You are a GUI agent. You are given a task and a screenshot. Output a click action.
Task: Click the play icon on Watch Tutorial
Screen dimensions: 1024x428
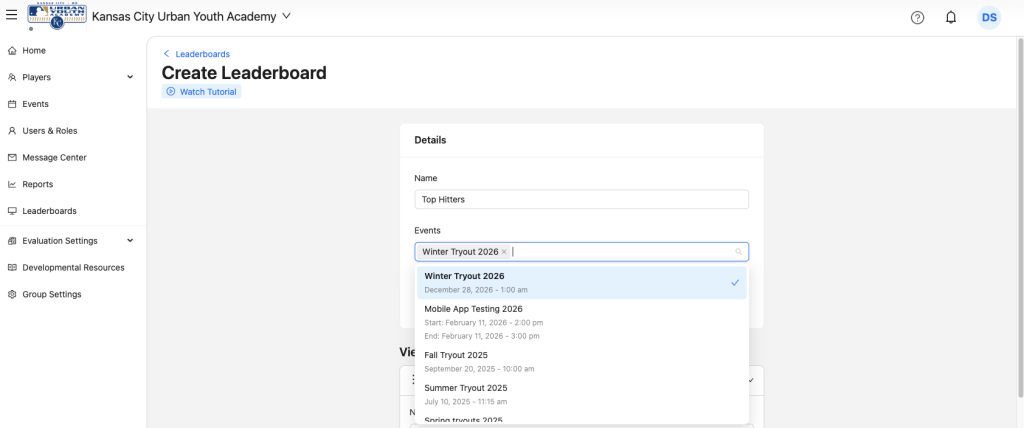coord(171,92)
